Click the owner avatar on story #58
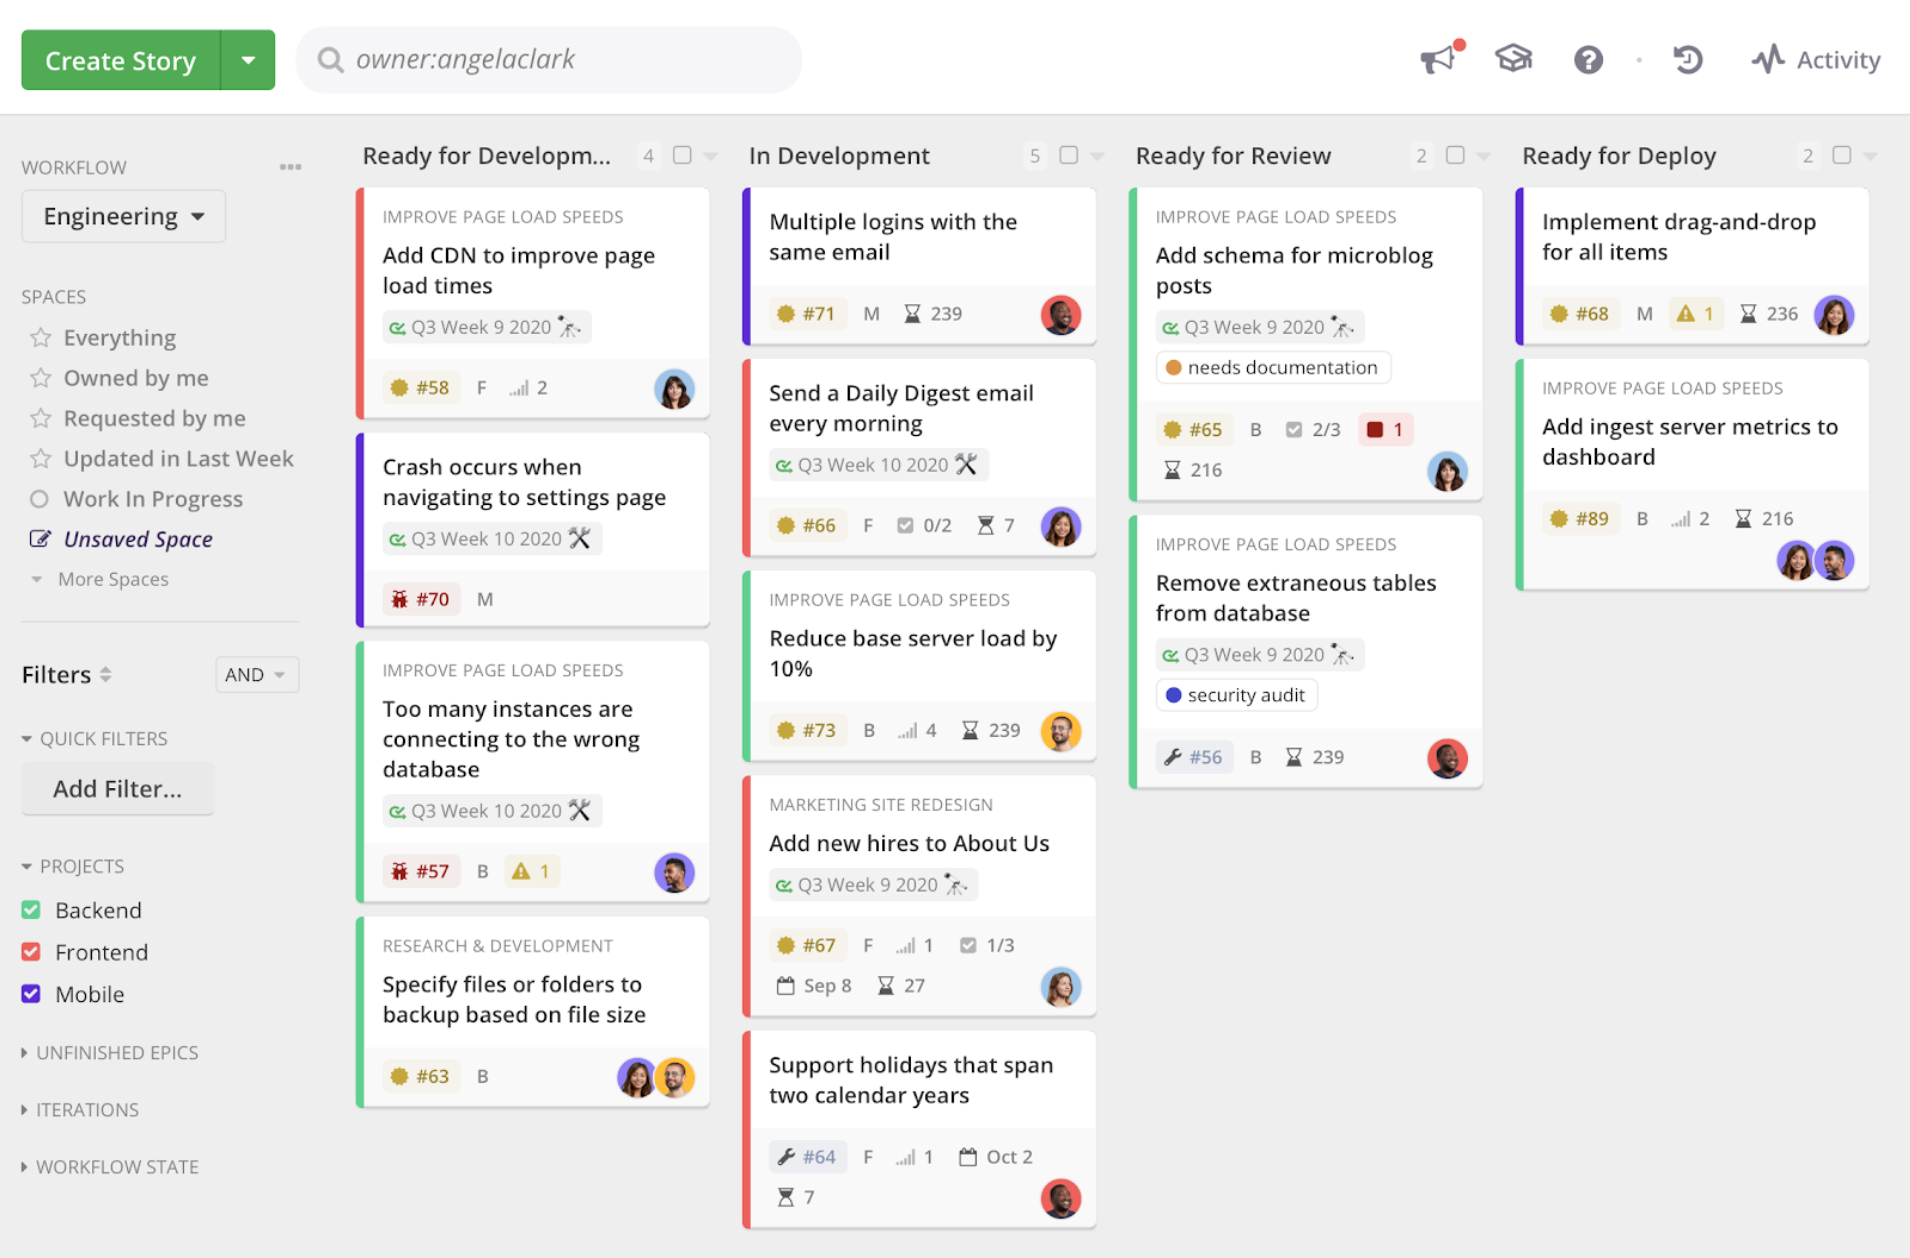Viewport: 1910px width, 1258px height. [674, 389]
